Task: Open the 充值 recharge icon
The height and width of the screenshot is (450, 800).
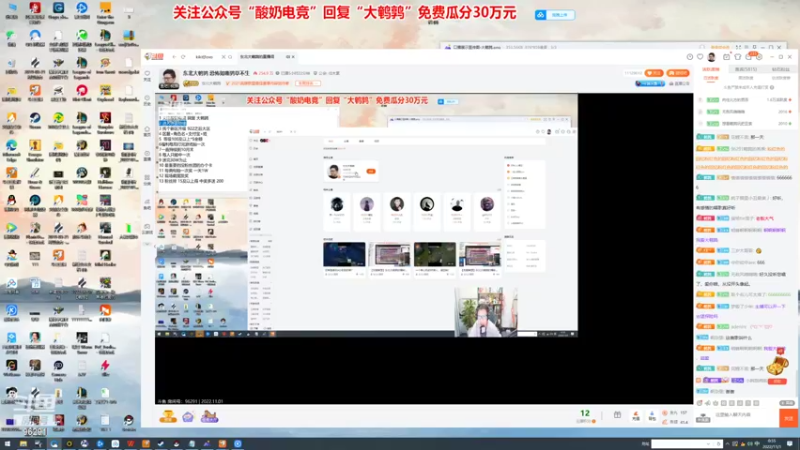Action: point(636,416)
